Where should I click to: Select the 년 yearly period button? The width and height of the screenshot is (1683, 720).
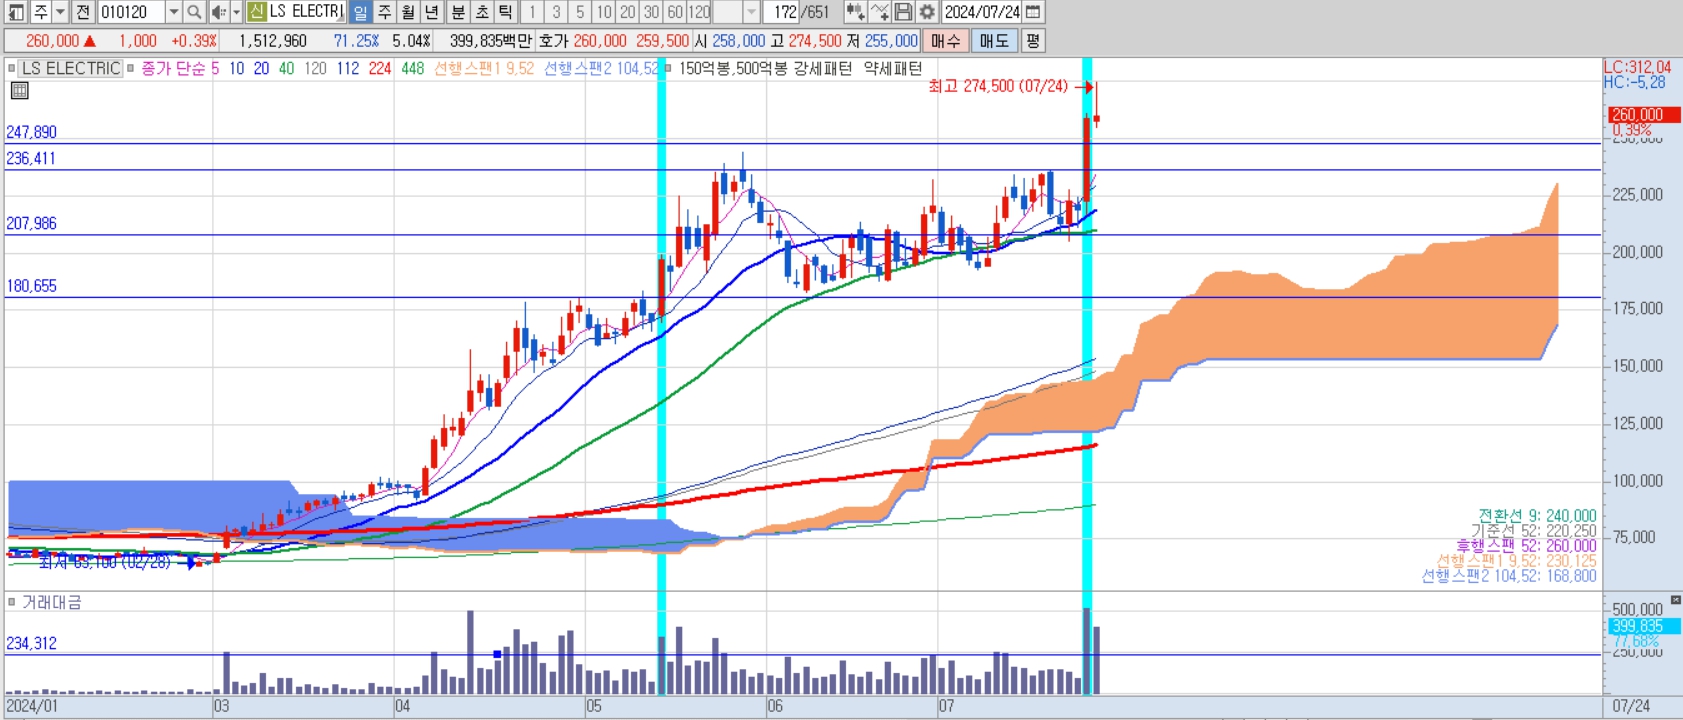click(x=432, y=12)
